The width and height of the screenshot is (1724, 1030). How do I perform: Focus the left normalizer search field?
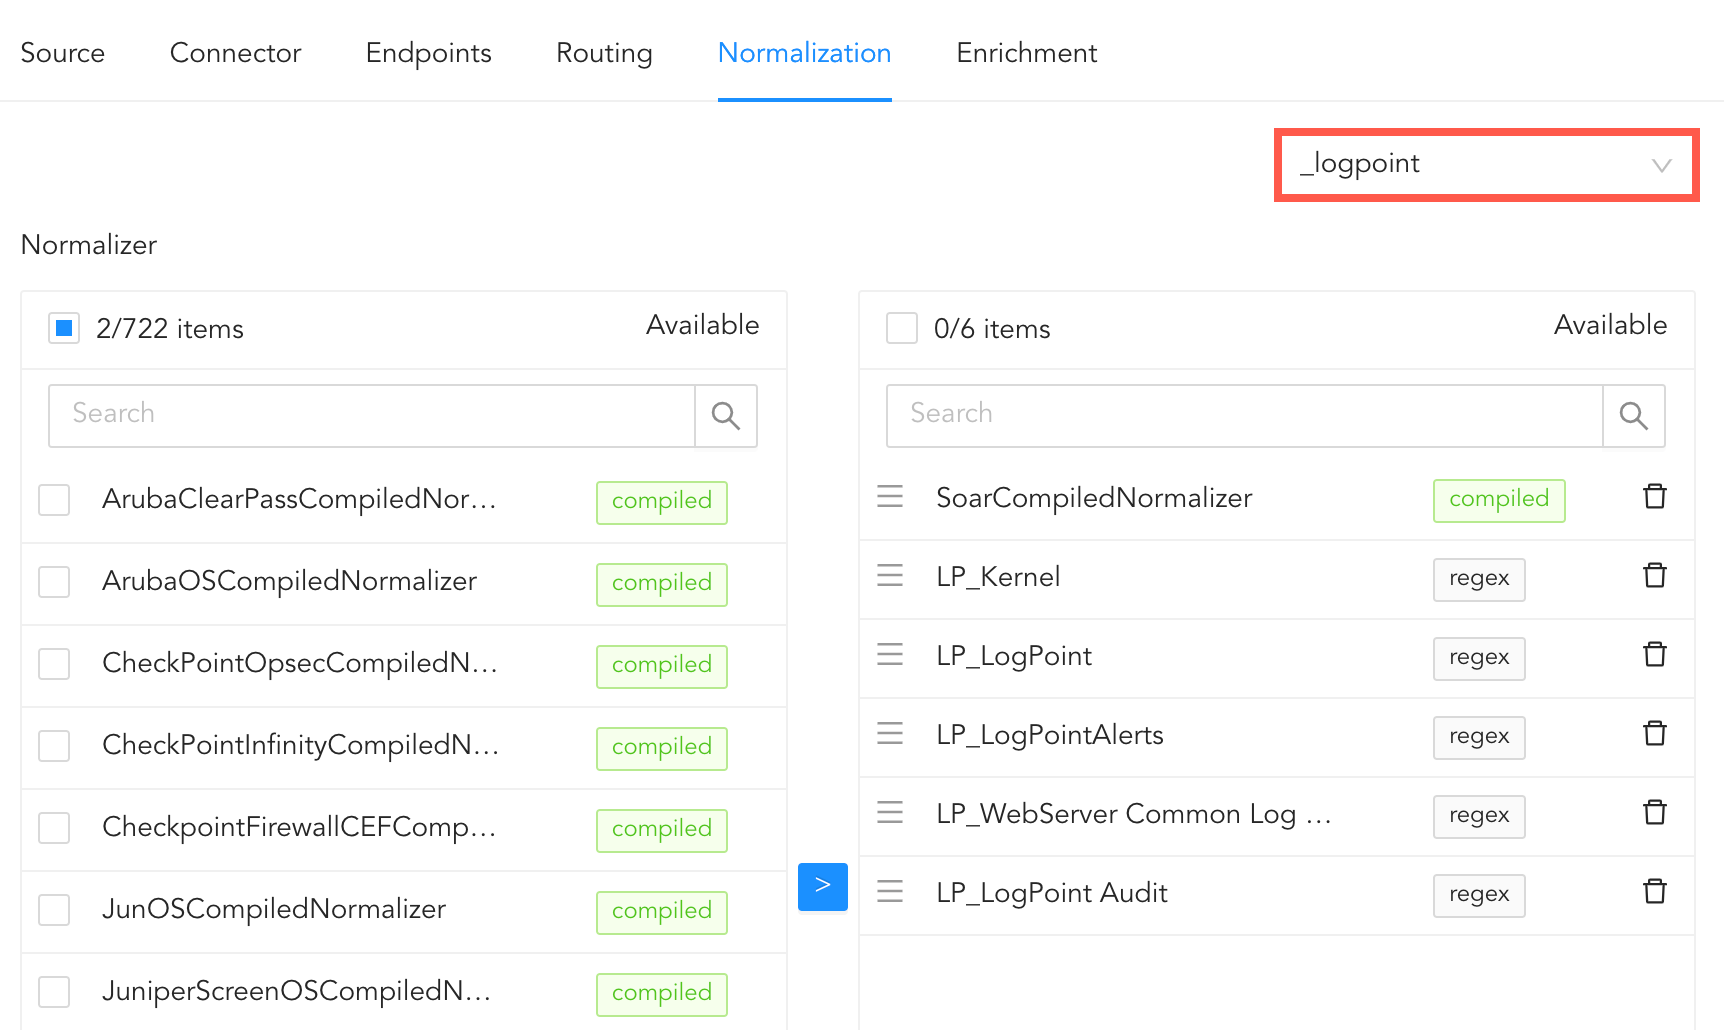tap(372, 416)
